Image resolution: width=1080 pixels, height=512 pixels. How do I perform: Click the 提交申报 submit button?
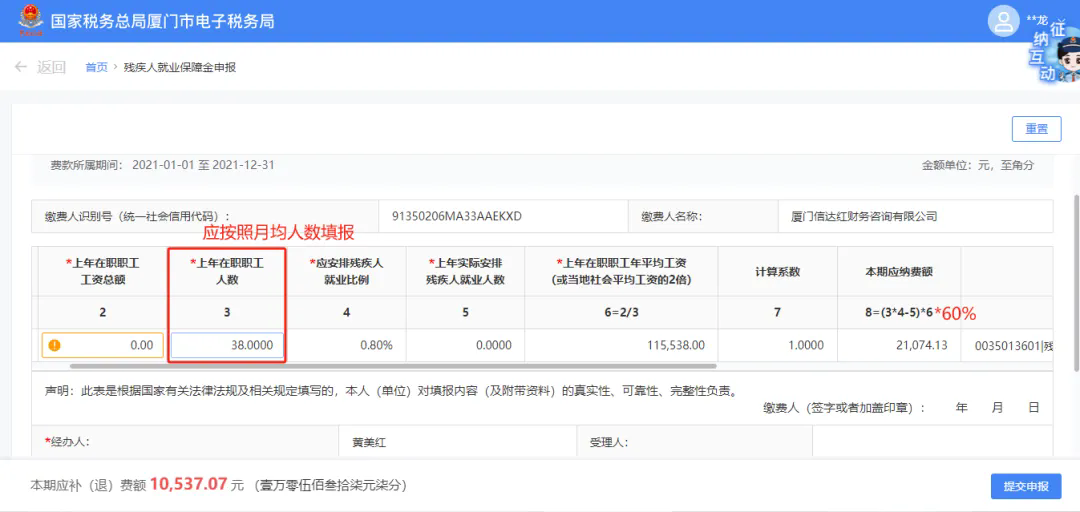1026,487
